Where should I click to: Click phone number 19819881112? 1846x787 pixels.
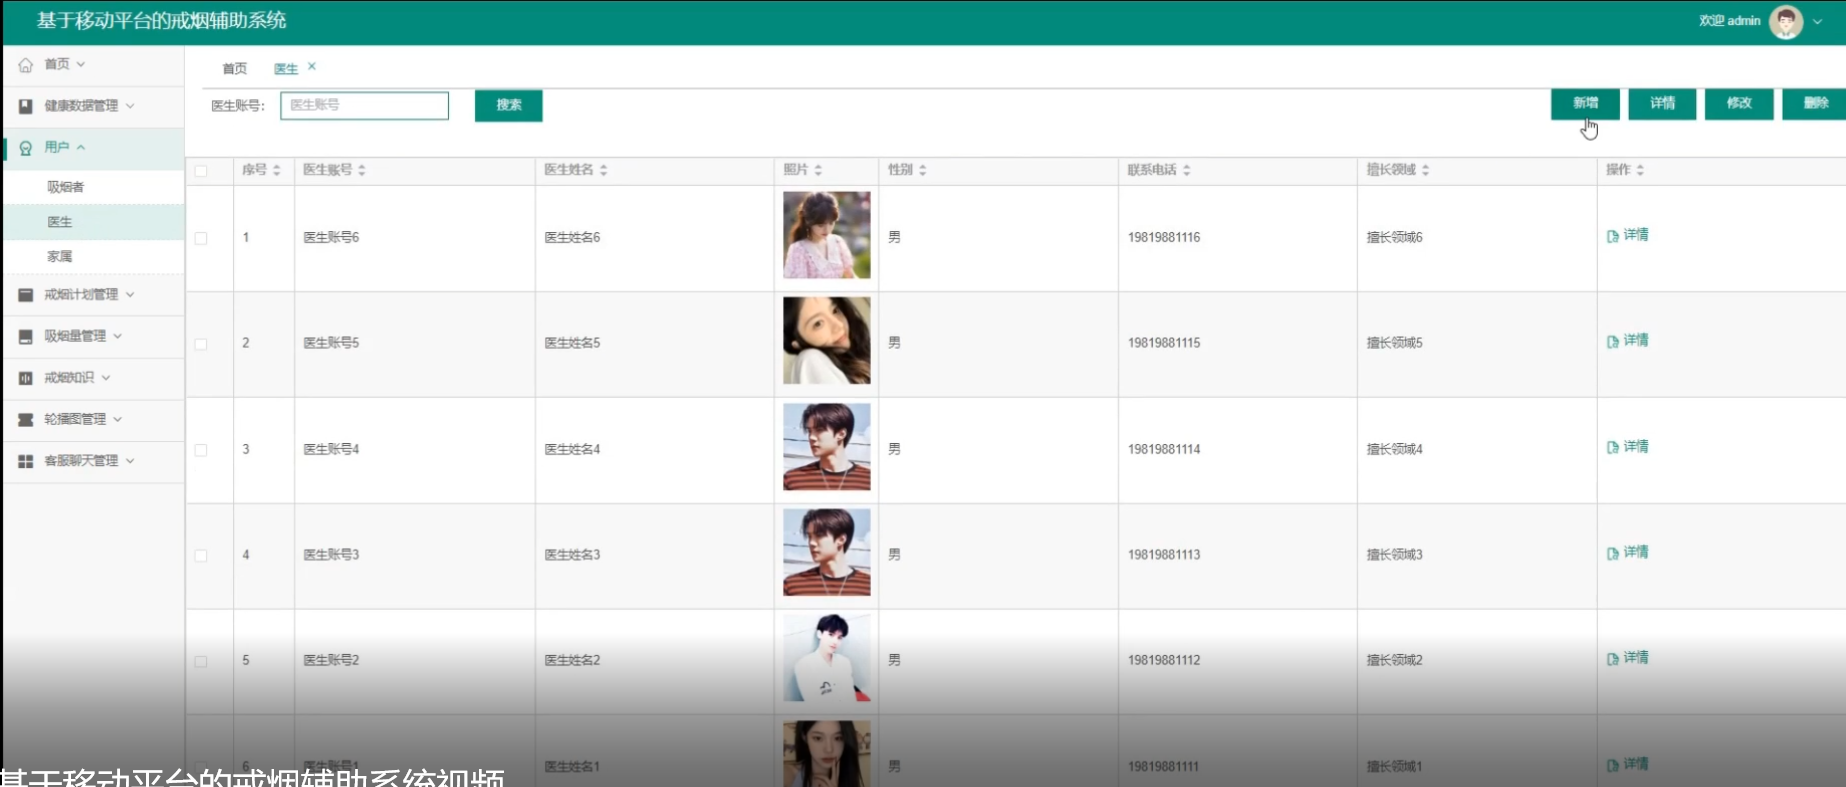(x=1164, y=661)
